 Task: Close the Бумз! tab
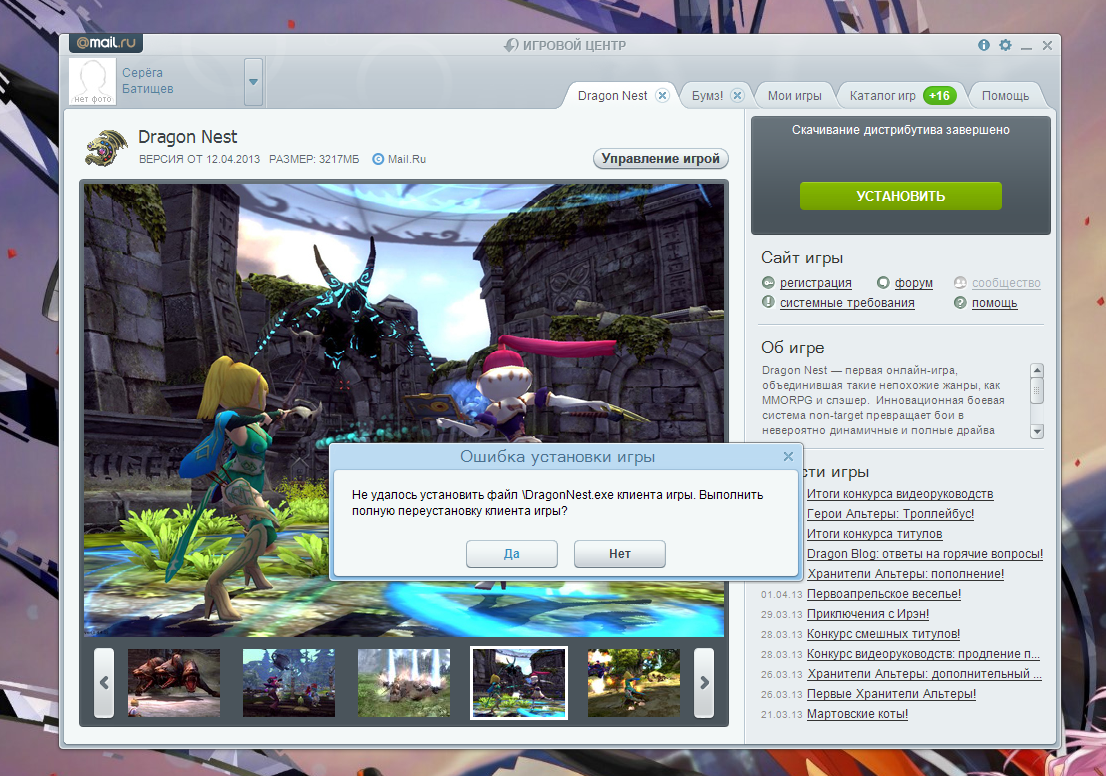[x=737, y=95]
